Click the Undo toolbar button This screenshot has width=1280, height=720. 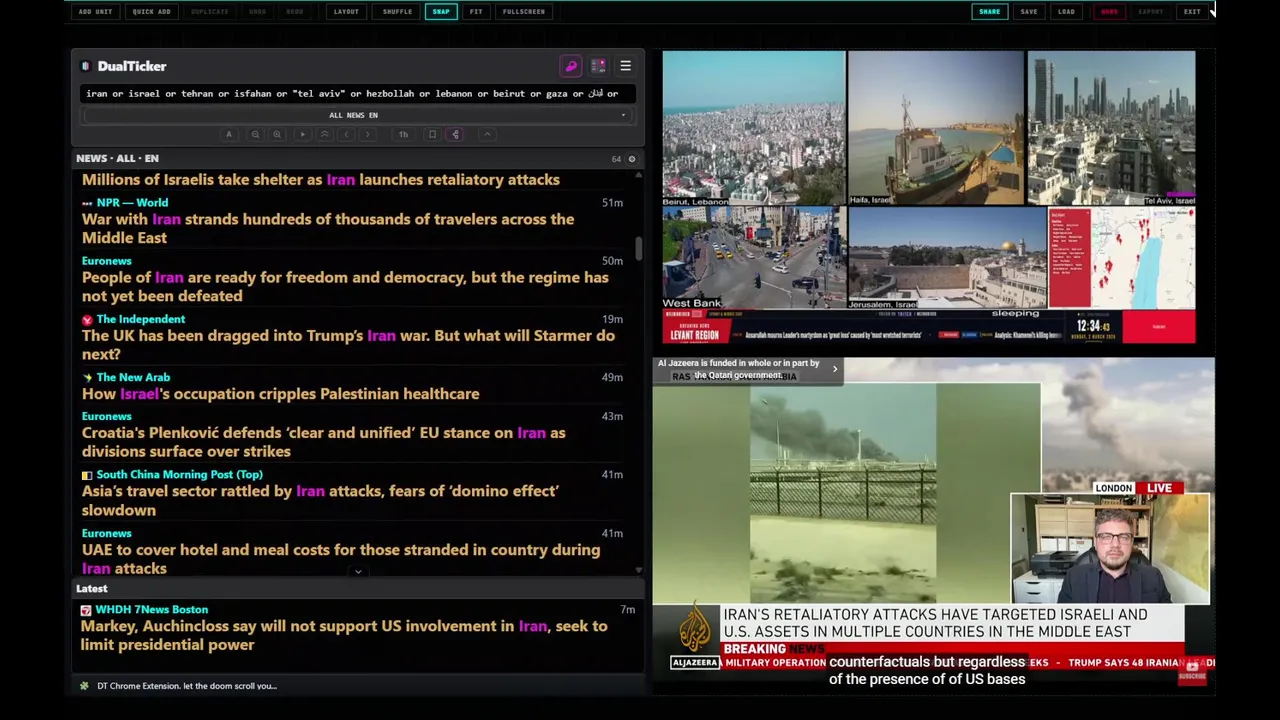click(x=257, y=12)
